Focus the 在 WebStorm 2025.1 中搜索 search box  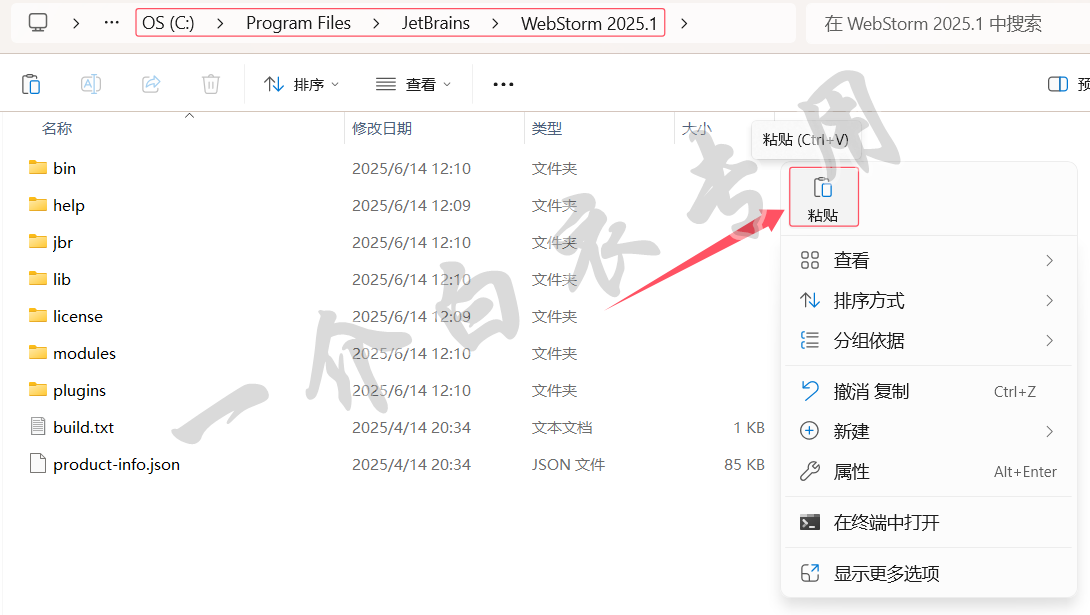click(947, 24)
